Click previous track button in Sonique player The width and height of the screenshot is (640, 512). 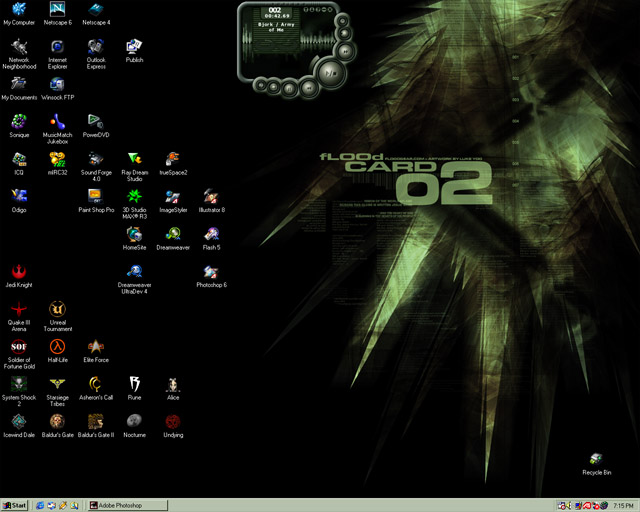(x=309, y=87)
